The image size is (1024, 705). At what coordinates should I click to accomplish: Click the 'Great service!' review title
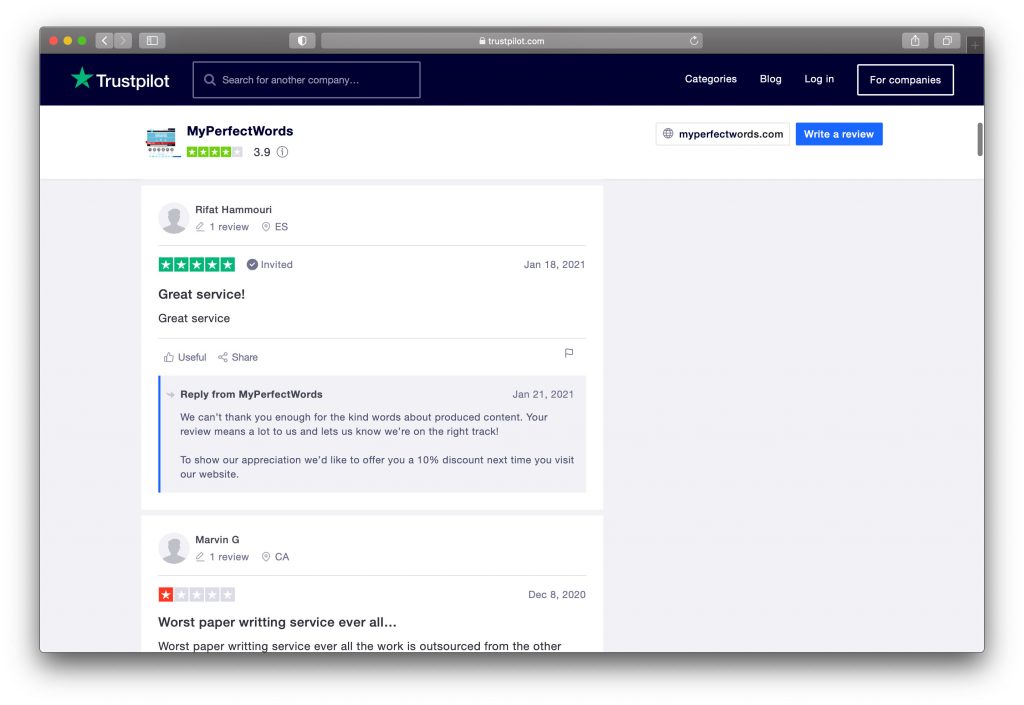[201, 294]
